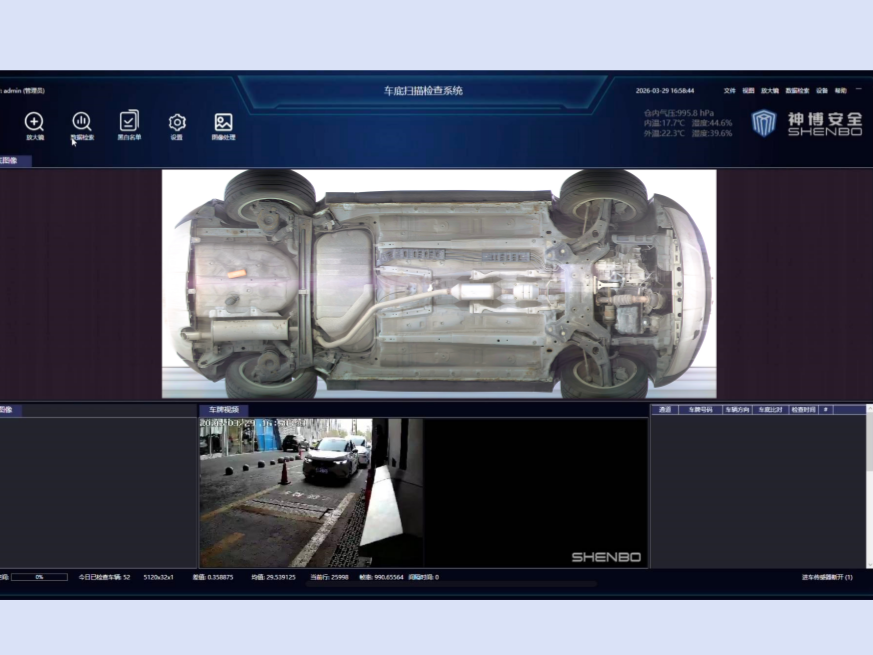Click the 湿度:44.6% humidity reading
This screenshot has width=873, height=655.
712,123
